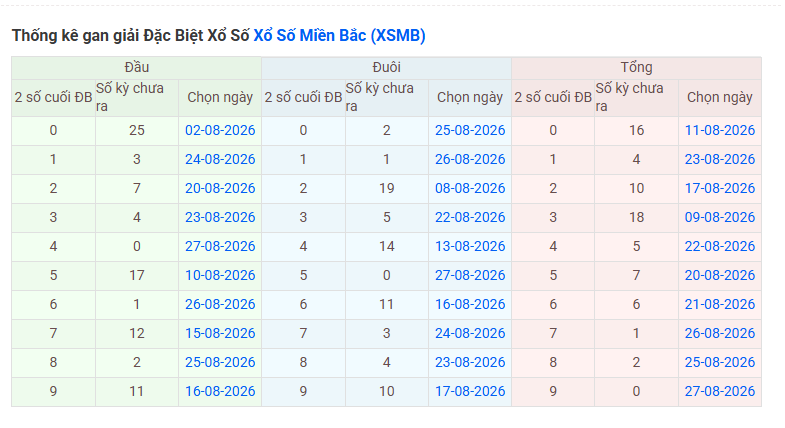Click the Tổng section header cell

point(636,68)
